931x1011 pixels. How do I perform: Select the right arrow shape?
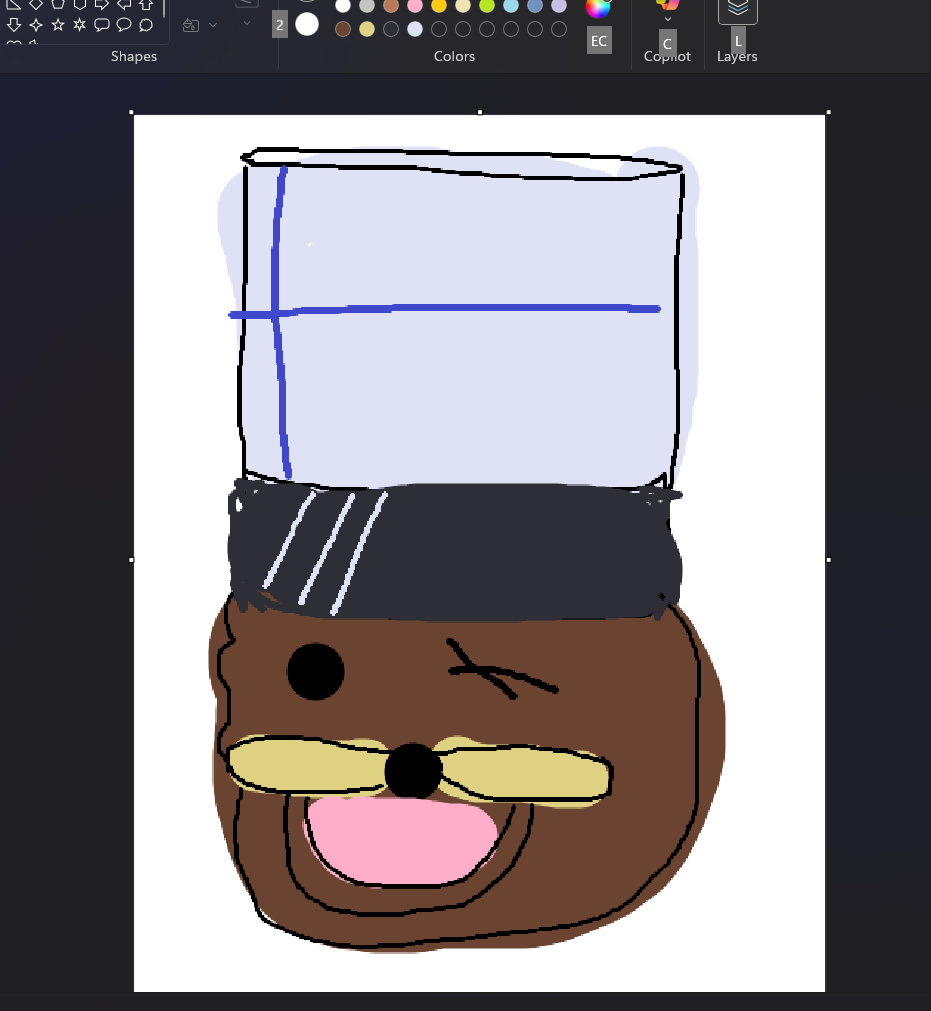click(x=102, y=5)
